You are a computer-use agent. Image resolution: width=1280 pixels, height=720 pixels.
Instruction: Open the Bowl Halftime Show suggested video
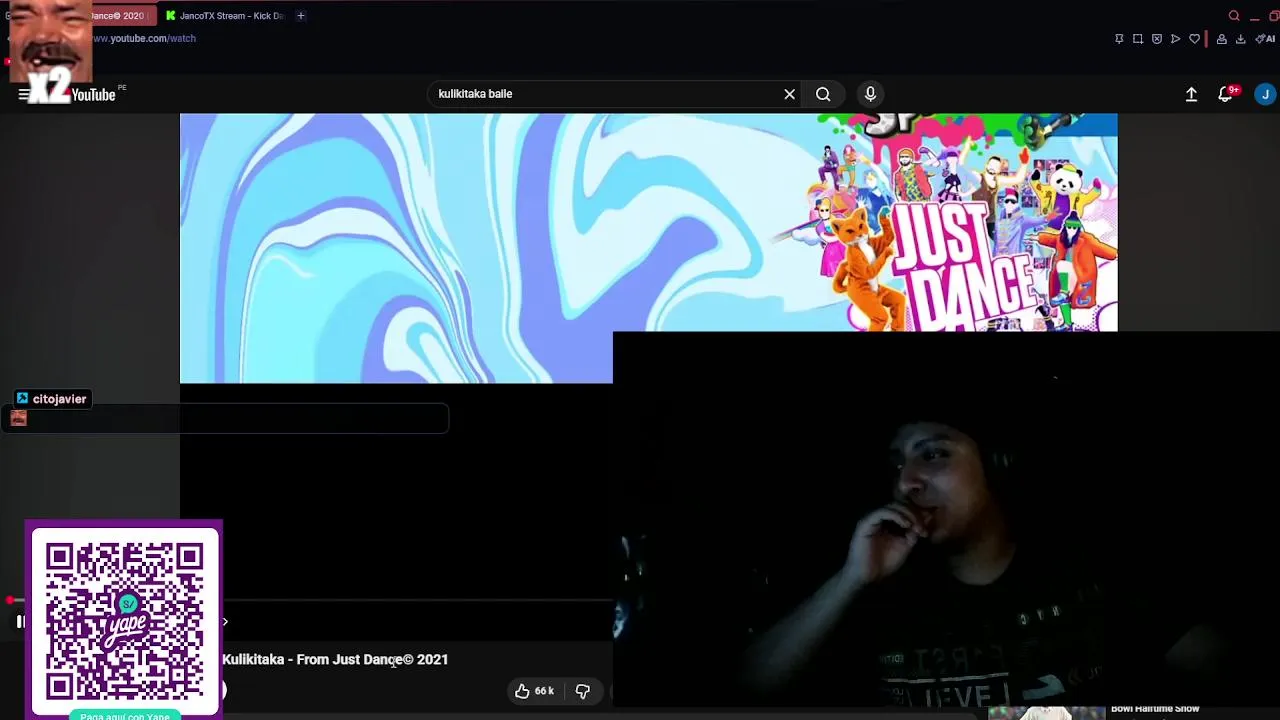tap(1155, 709)
